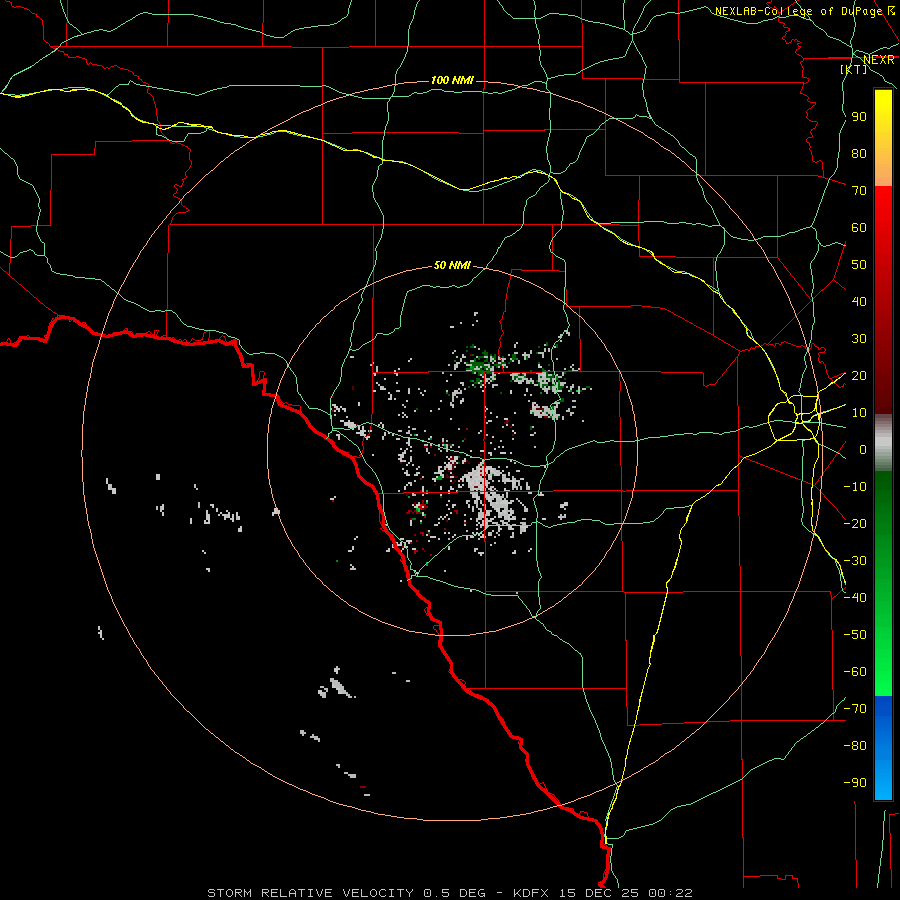
Task: Click the "STORM RELATIVE VELOCITY" caption text
Action: point(310,893)
